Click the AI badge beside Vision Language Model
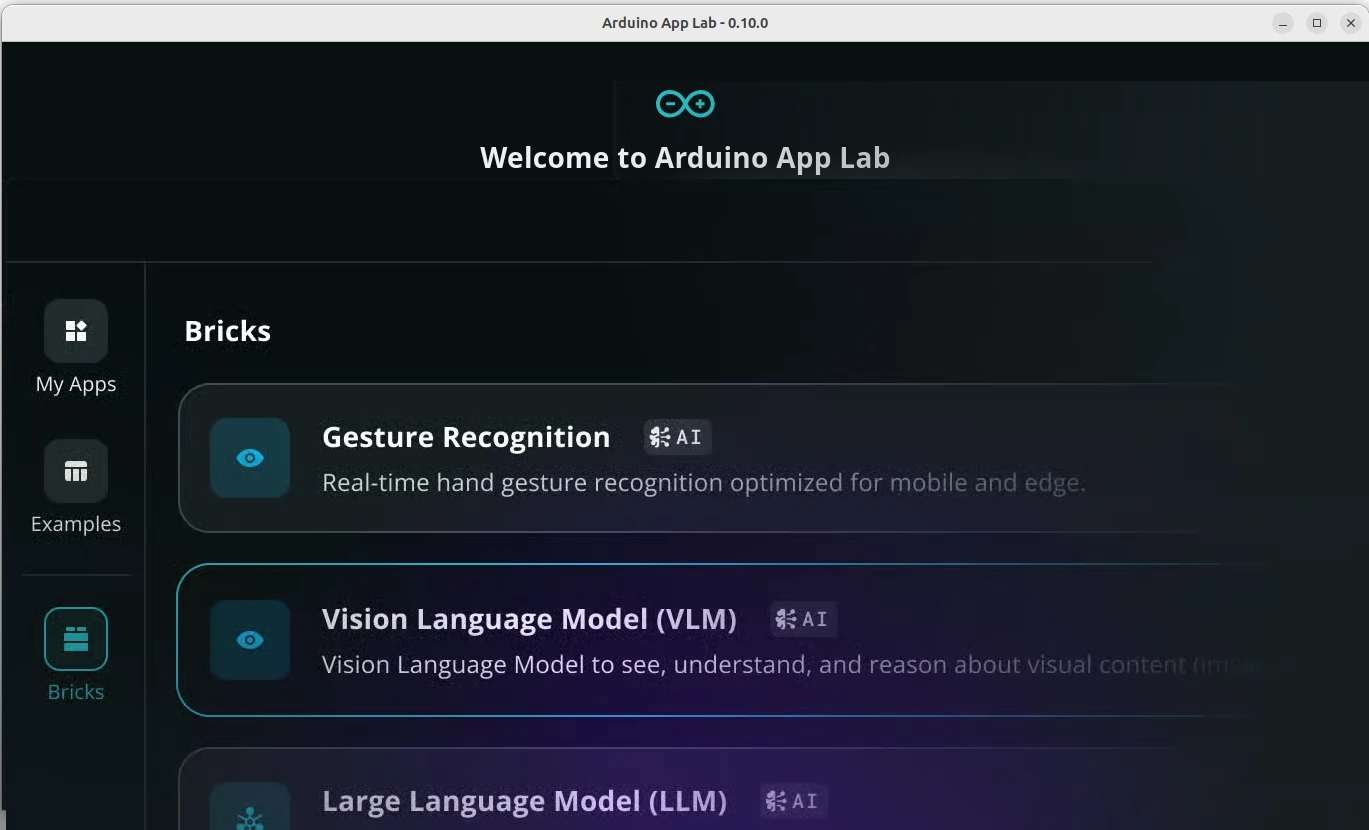 click(x=804, y=619)
